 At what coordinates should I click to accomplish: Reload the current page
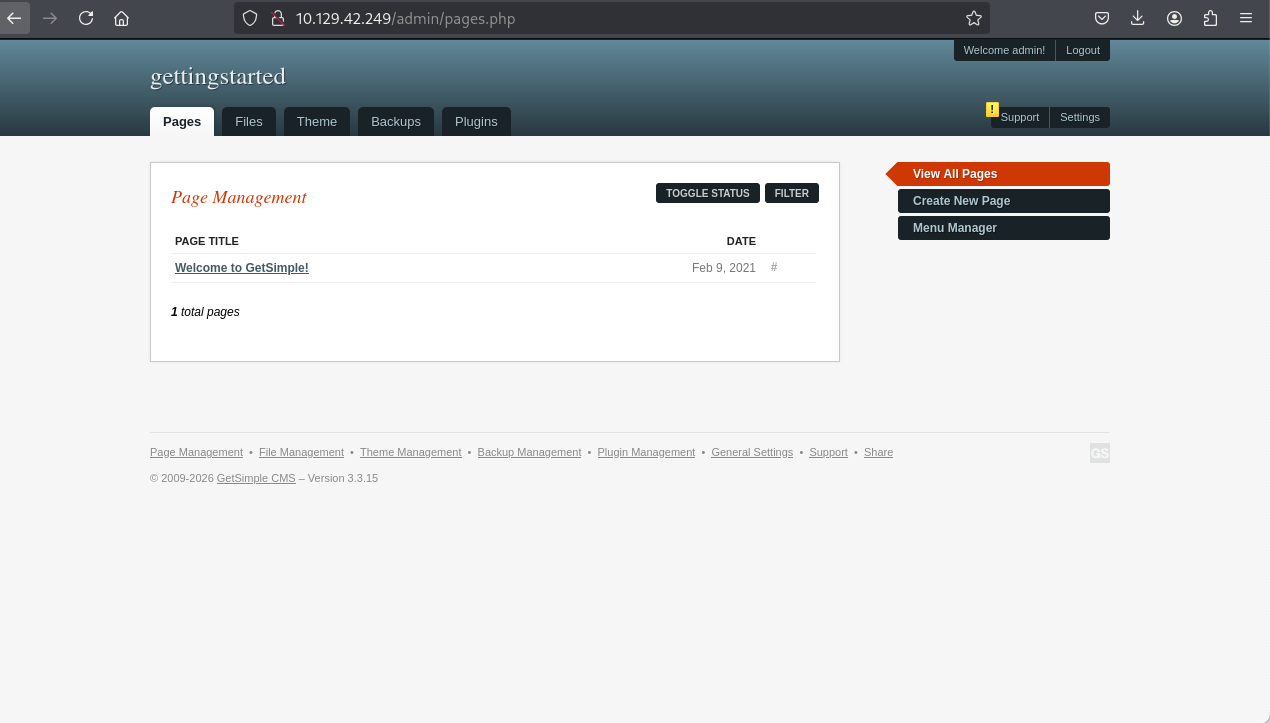pyautogui.click(x=86, y=18)
